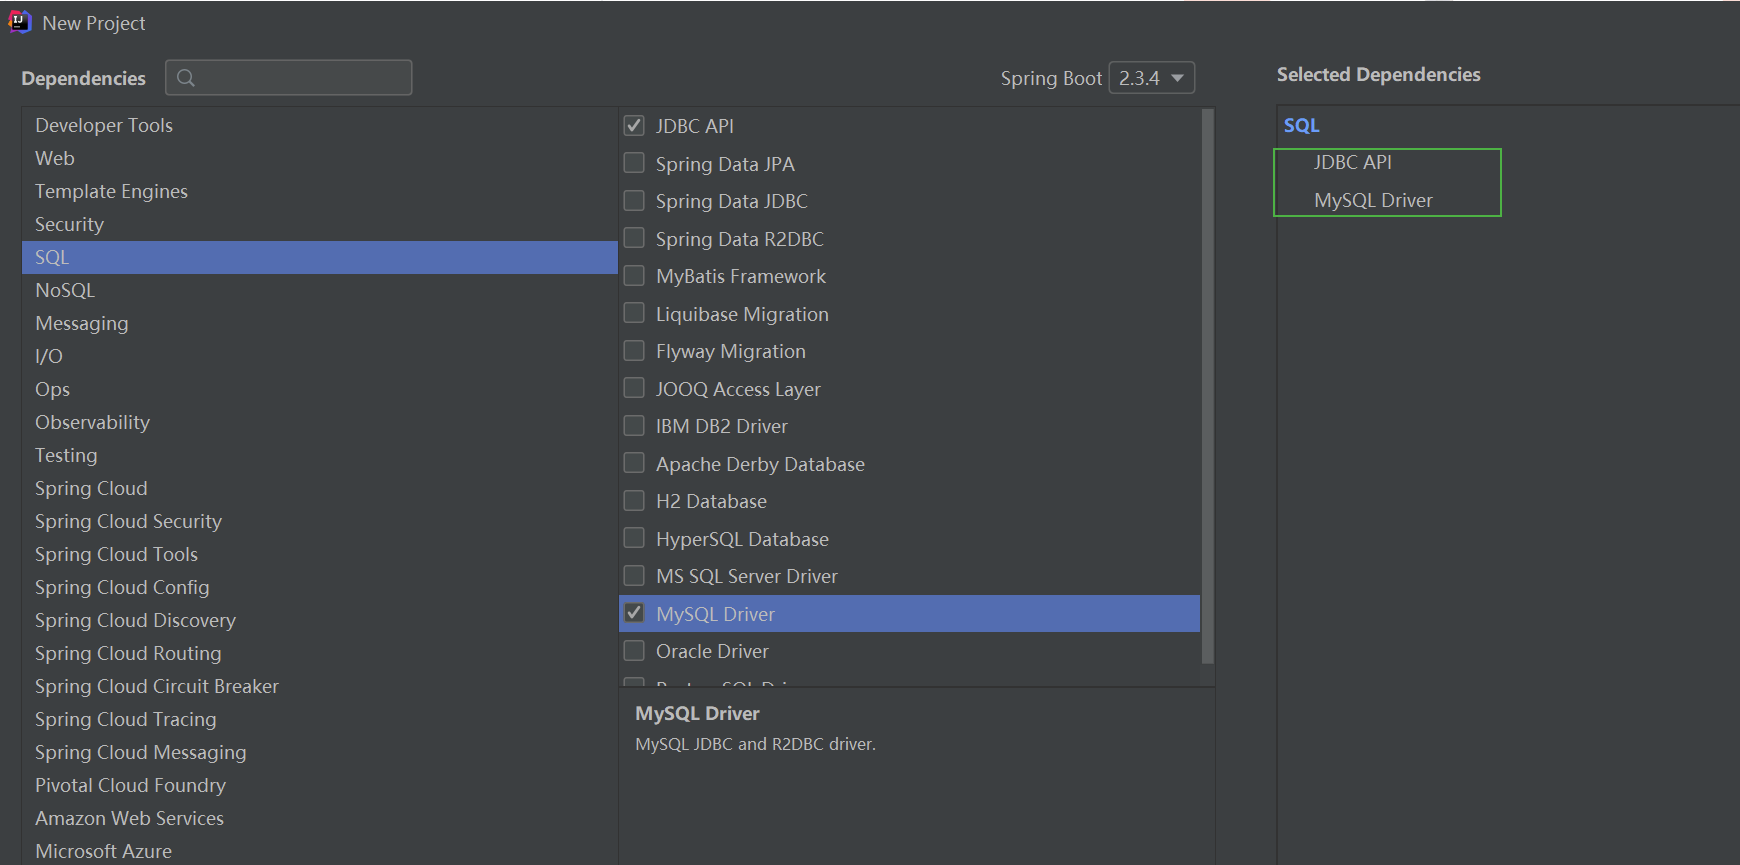Screen dimensions: 1740x865
Task: Open the Spring Boot version dropdown
Action: point(1152,78)
